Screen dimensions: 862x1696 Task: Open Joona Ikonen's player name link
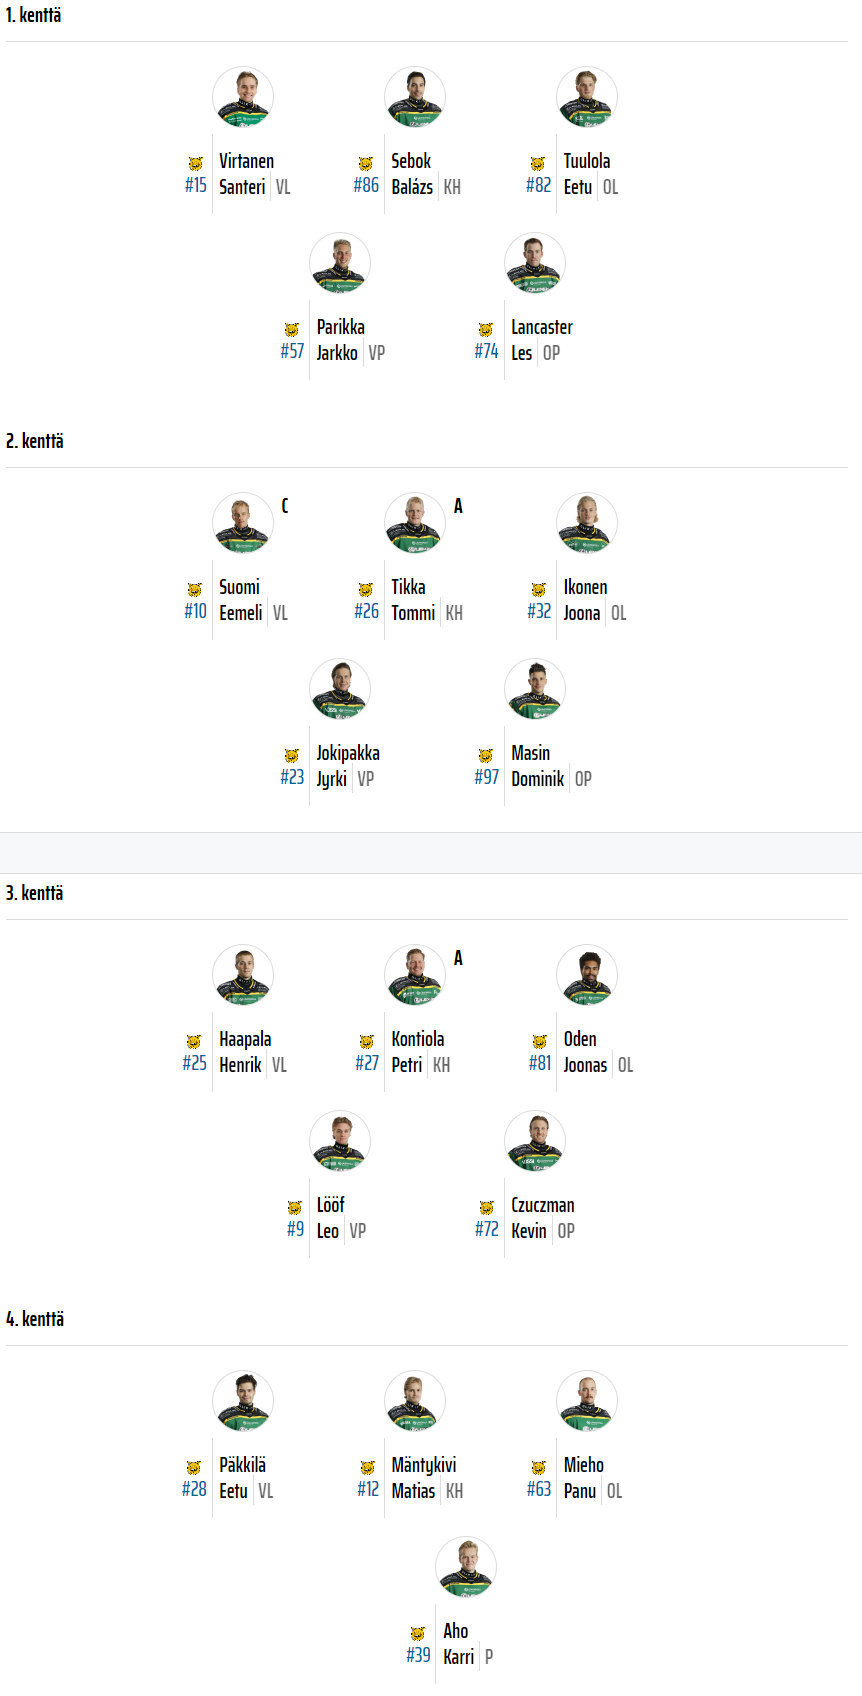pyautogui.click(x=585, y=600)
